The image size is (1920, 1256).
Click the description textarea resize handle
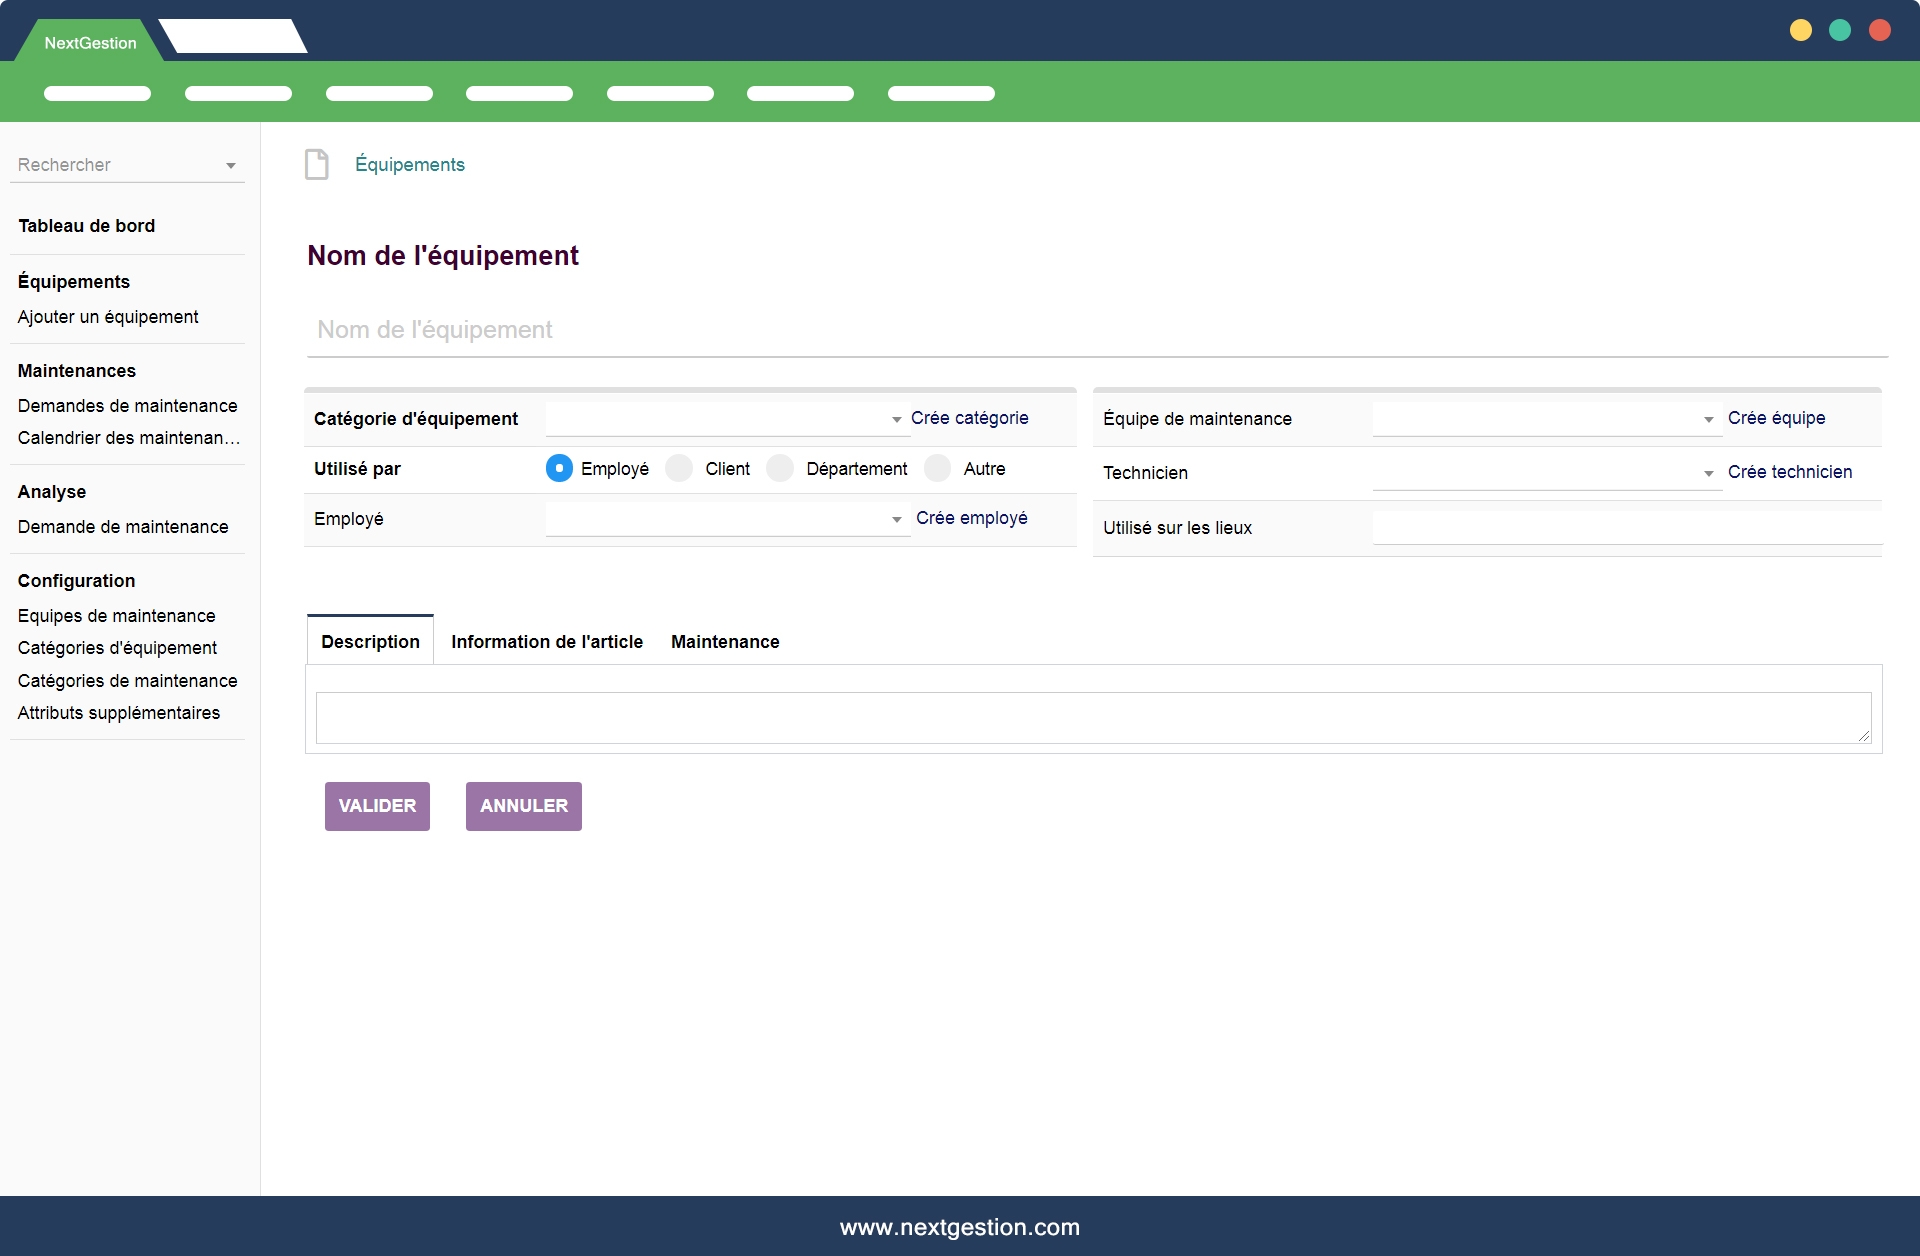coord(1864,736)
